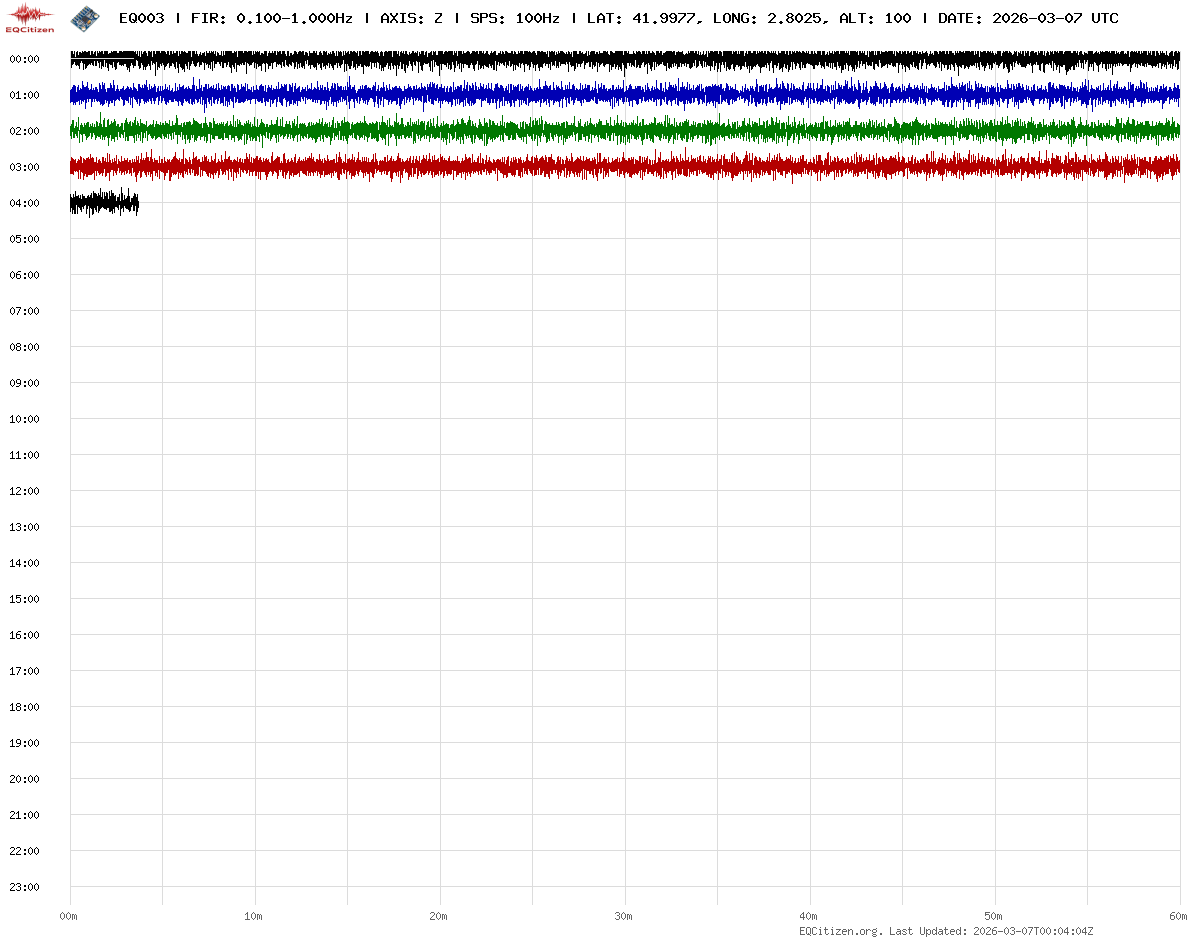Click the SPS 100Hz sample rate text
Image resolution: width=1200 pixels, height=940 pixels.
[515, 18]
